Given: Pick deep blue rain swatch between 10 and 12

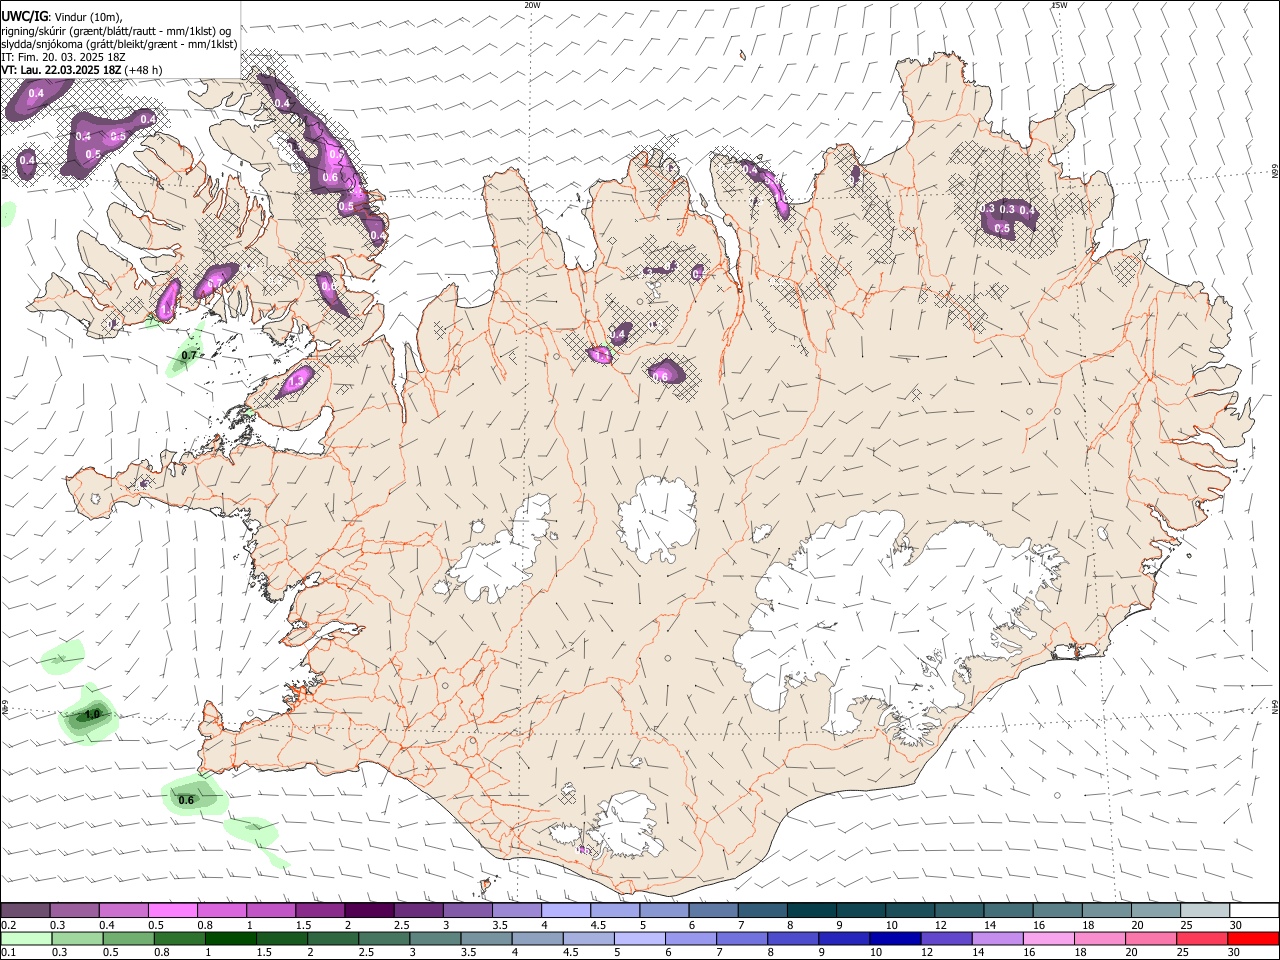Looking at the screenshot, I should click(x=895, y=938).
